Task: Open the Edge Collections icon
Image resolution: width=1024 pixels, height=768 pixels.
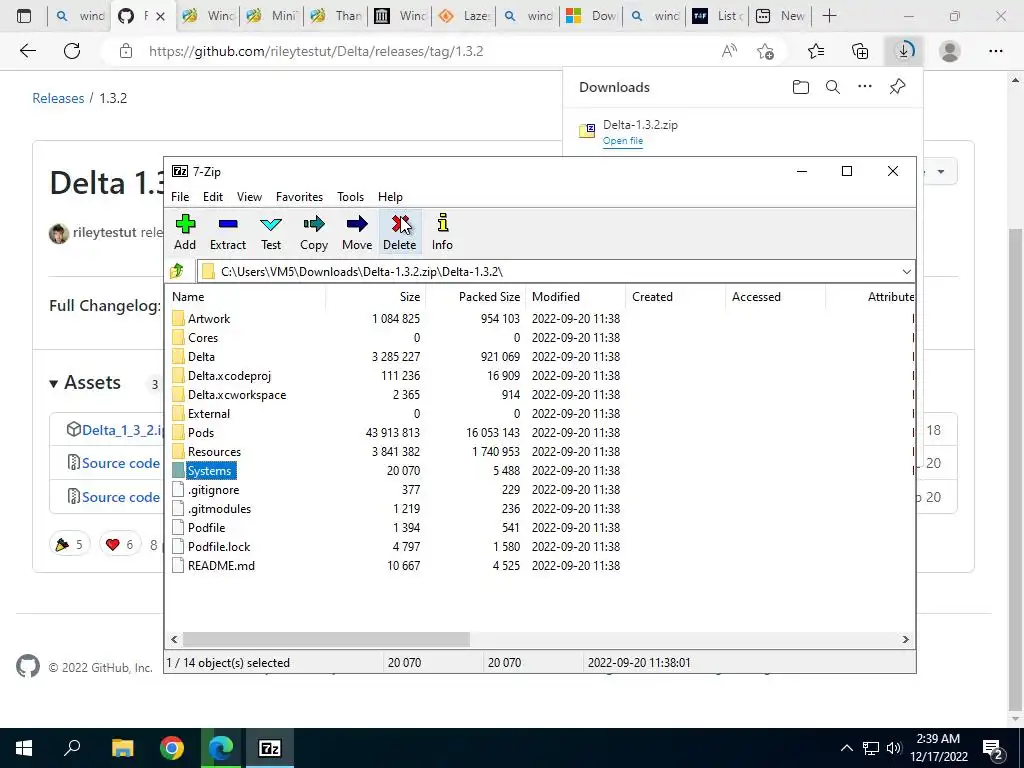Action: pyautogui.click(x=860, y=51)
